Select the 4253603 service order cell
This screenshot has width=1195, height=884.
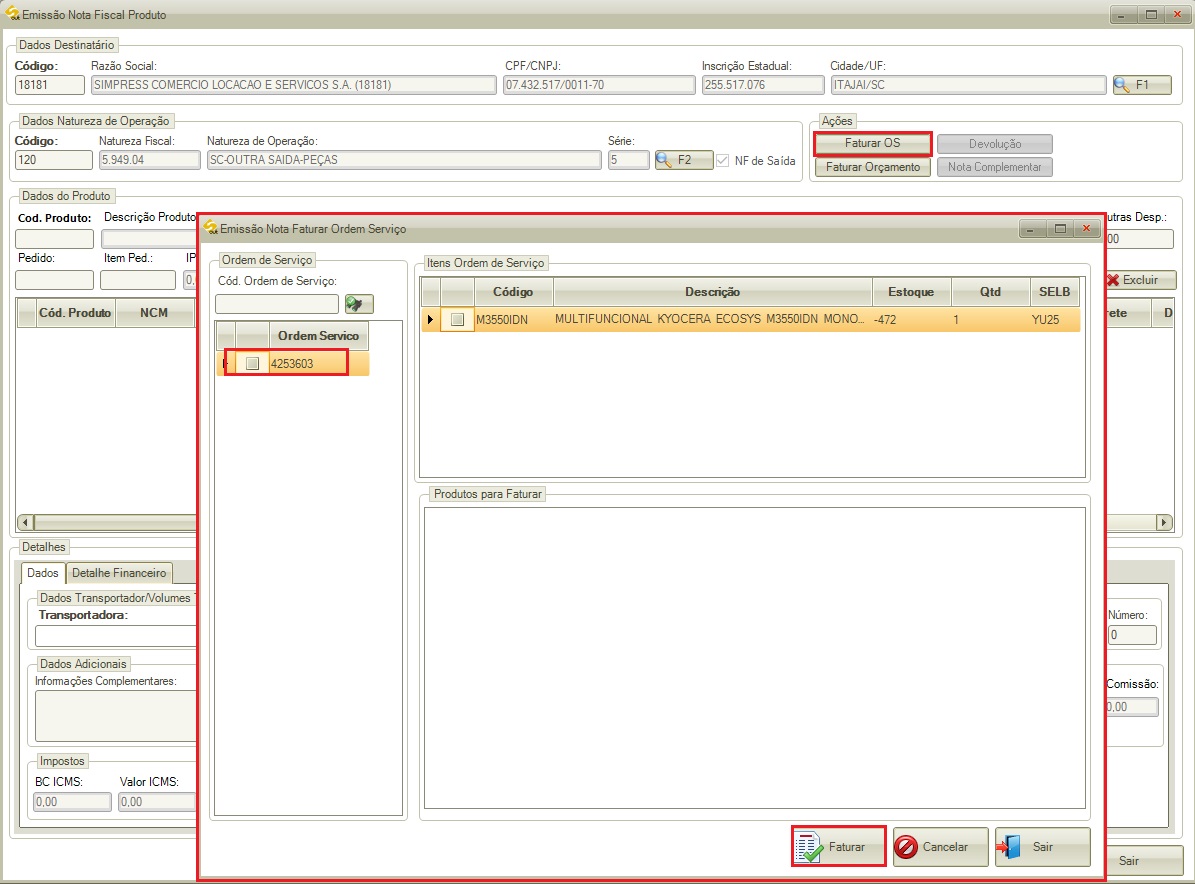point(319,364)
